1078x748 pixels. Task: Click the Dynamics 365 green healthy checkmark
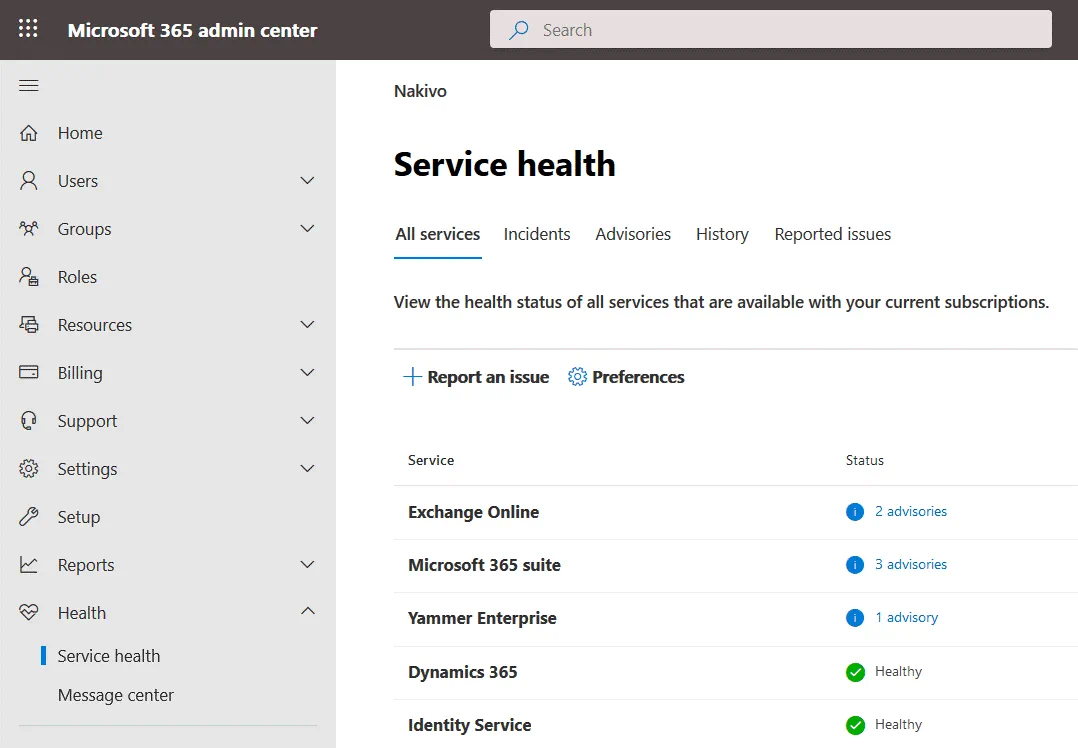tap(855, 672)
